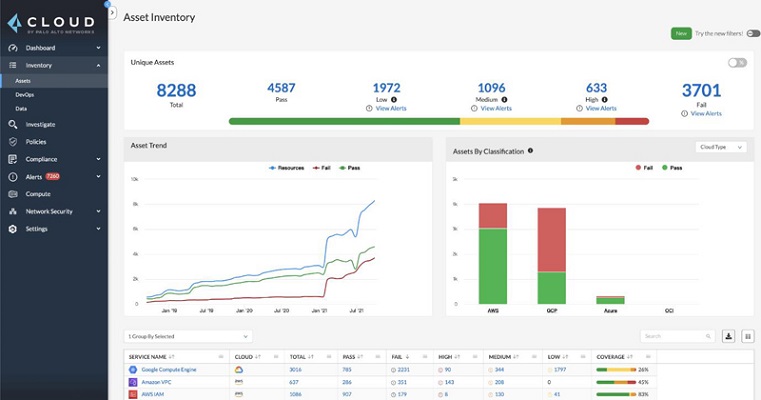
Task: Click the Search field above the table
Action: tap(677, 336)
